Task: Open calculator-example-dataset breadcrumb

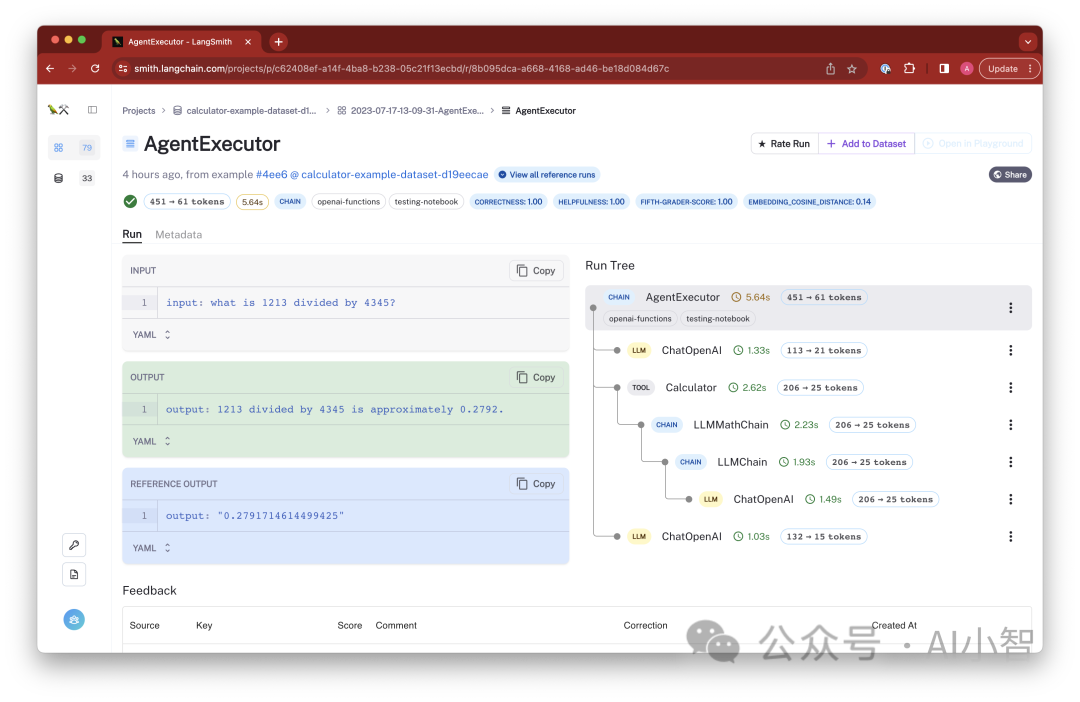Action: (x=245, y=110)
